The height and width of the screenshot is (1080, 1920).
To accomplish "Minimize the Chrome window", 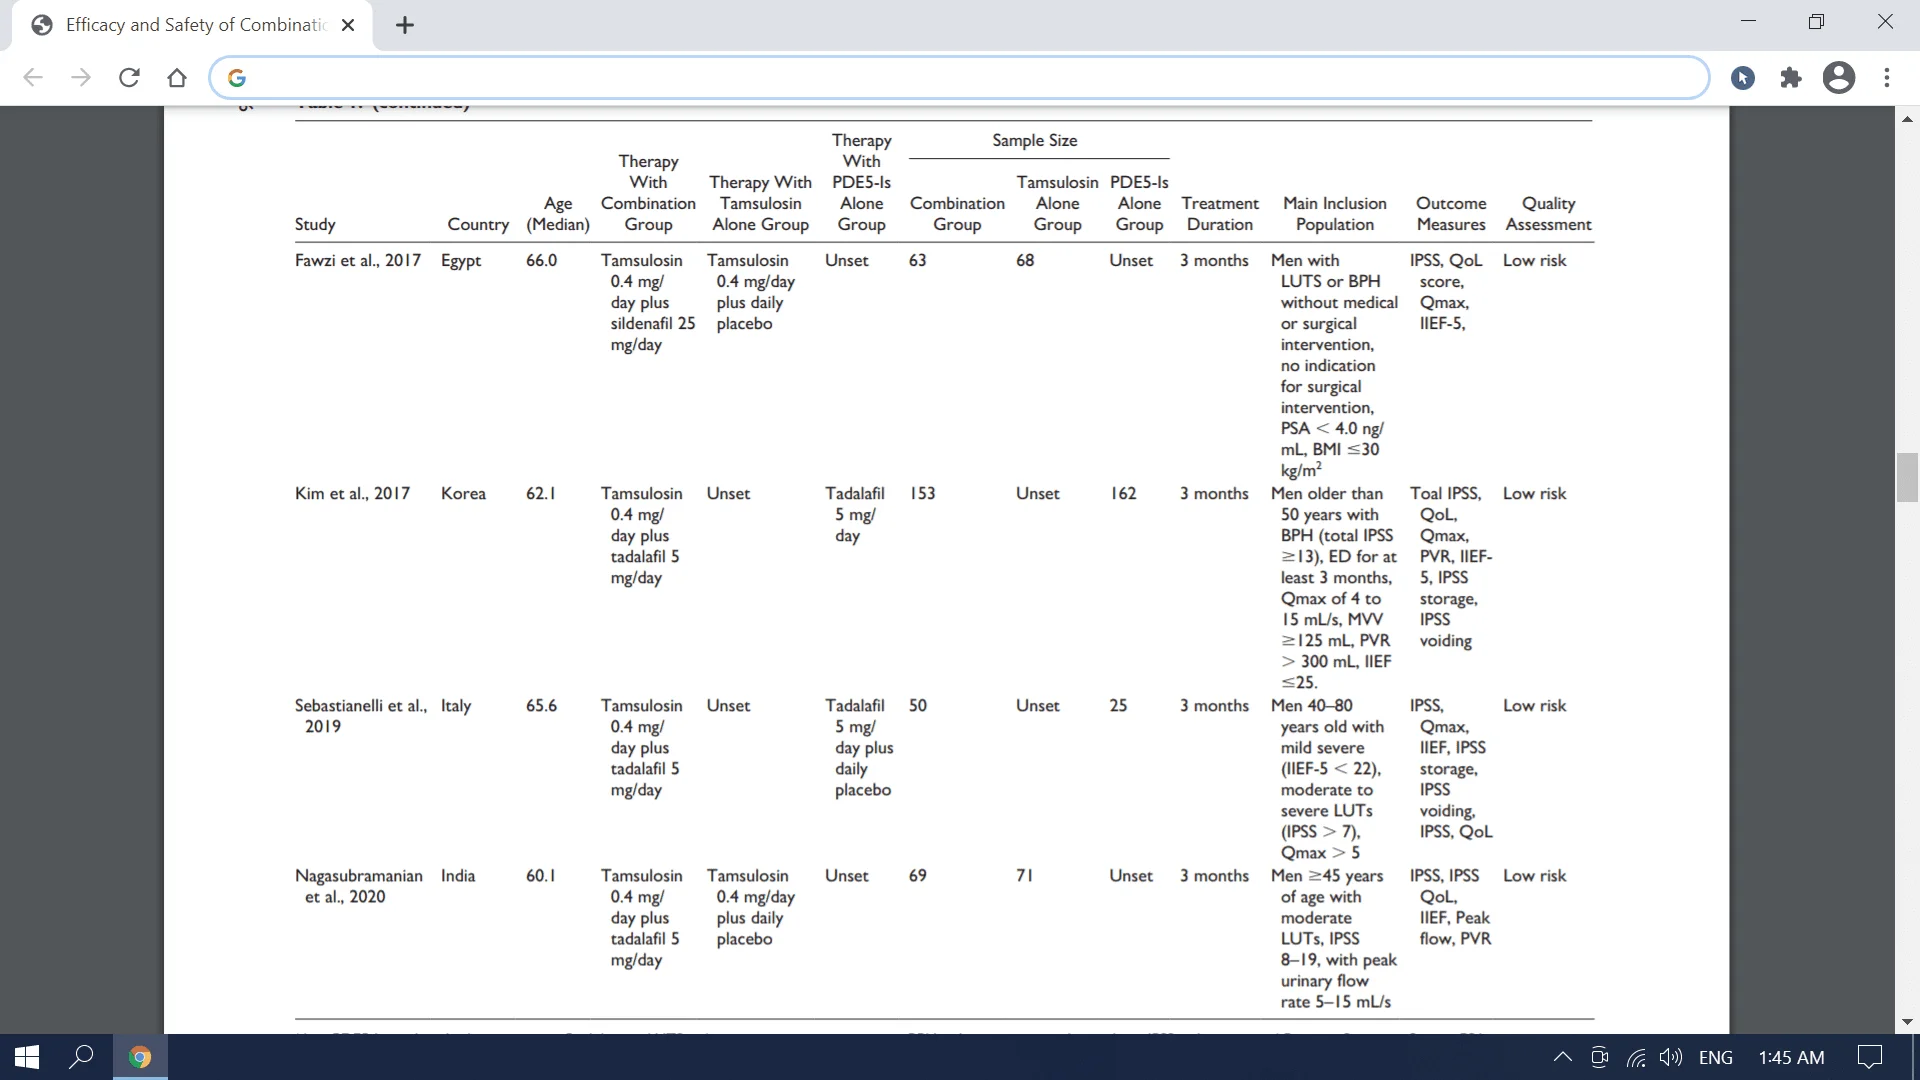I will pos(1748,21).
